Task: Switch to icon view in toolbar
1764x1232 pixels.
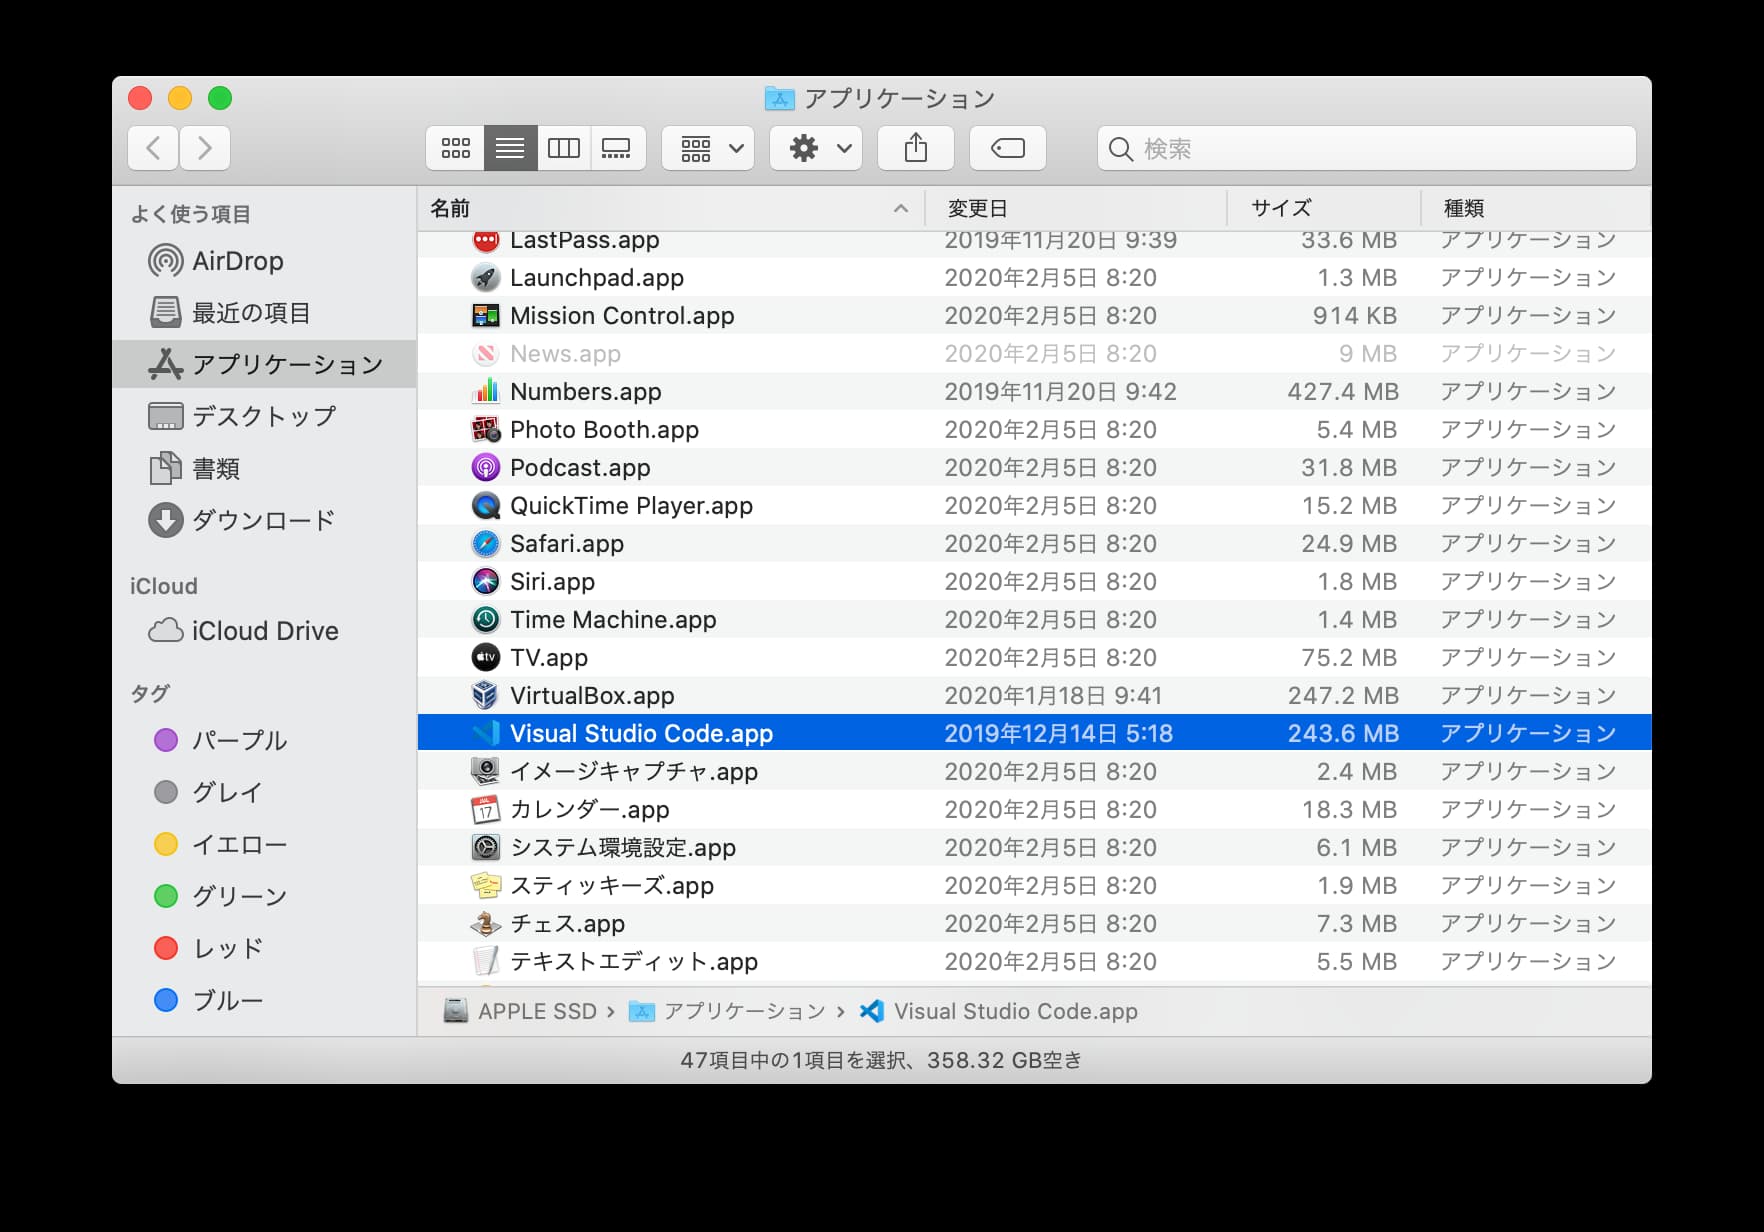Action: click(x=456, y=148)
